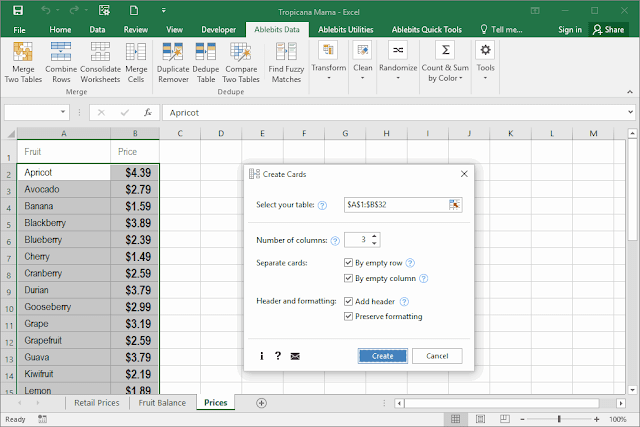Switch to the Review tab
Image resolution: width=640 pixels, height=427 pixels.
pos(136,29)
